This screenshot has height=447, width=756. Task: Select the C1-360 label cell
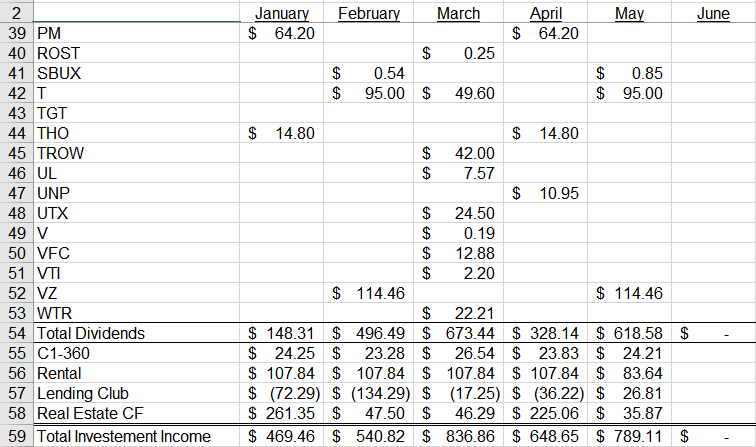[x=136, y=353]
